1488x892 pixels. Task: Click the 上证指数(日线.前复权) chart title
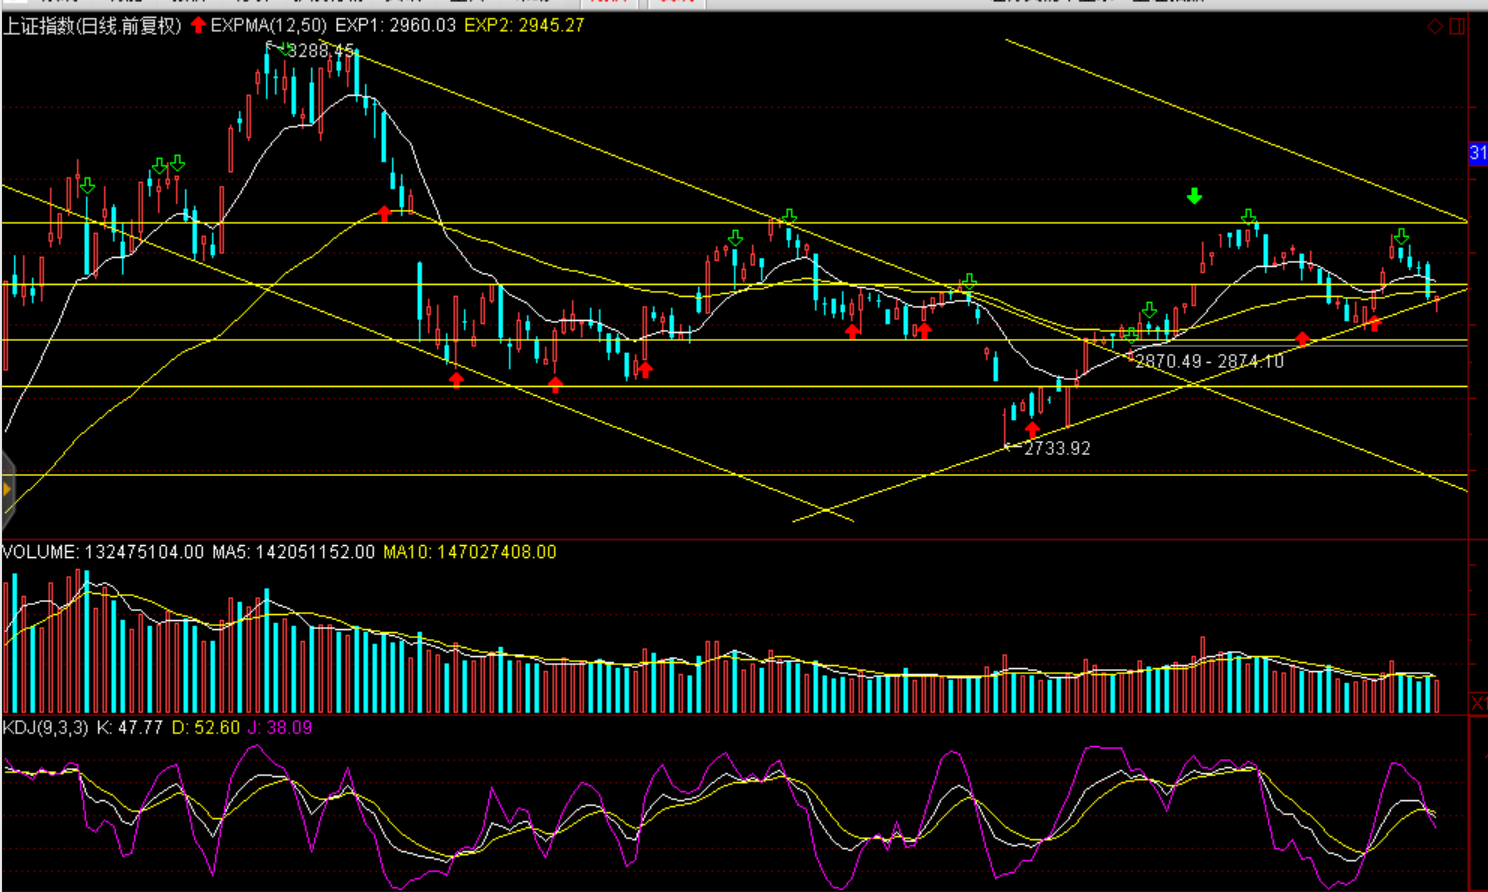pyautogui.click(x=92, y=25)
